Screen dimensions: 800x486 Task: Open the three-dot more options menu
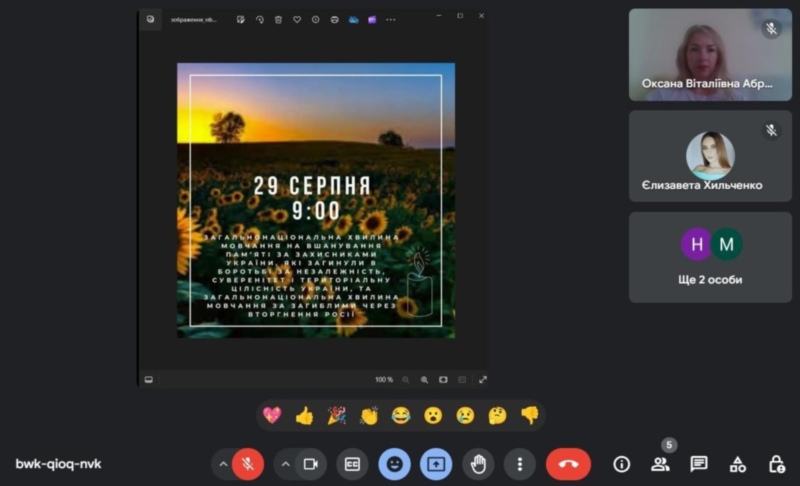click(519, 464)
